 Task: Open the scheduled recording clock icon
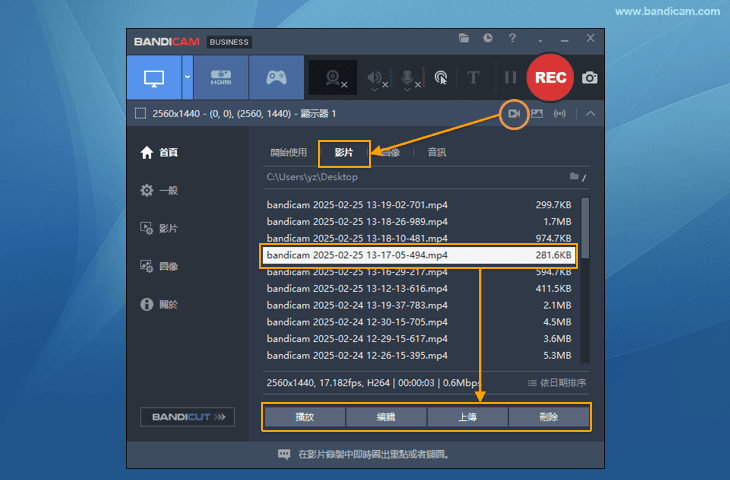tap(488, 39)
